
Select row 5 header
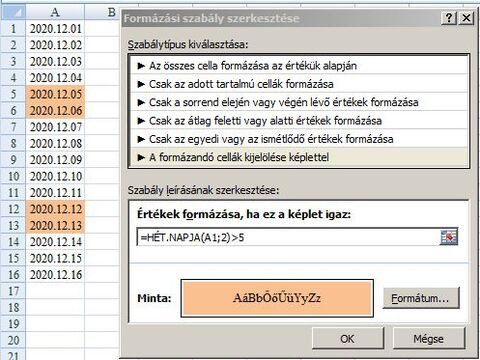tap(13, 94)
